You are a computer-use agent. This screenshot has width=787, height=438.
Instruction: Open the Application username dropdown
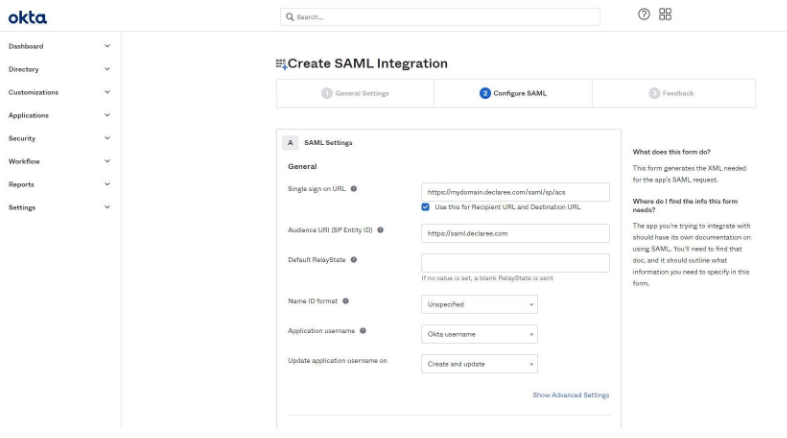pyautogui.click(x=480, y=334)
